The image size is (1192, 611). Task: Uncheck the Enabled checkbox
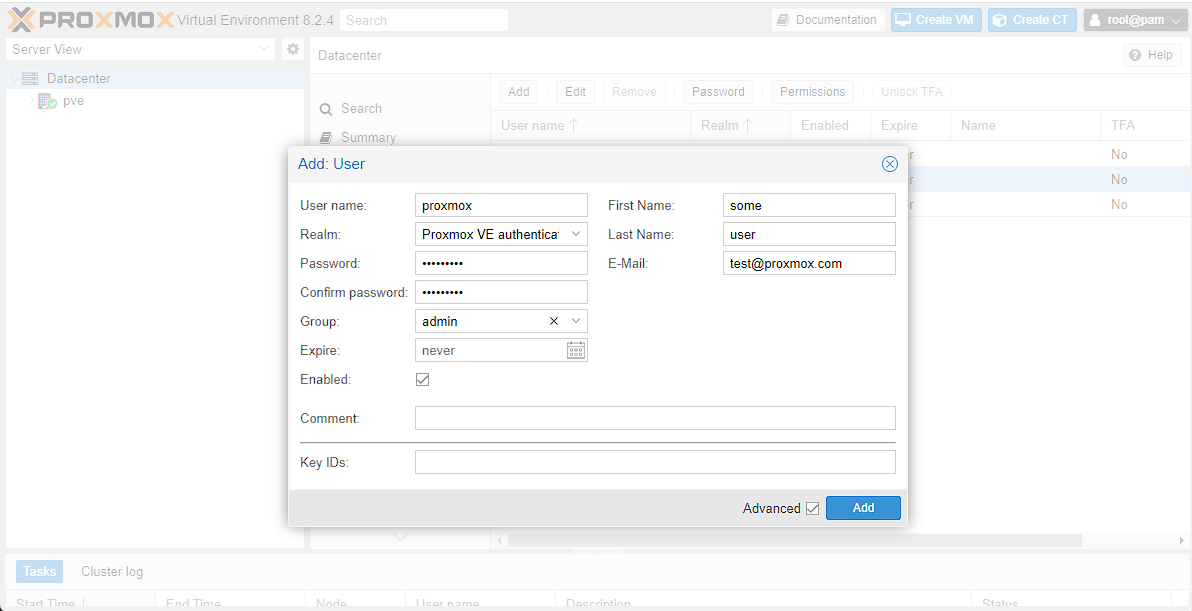(422, 380)
